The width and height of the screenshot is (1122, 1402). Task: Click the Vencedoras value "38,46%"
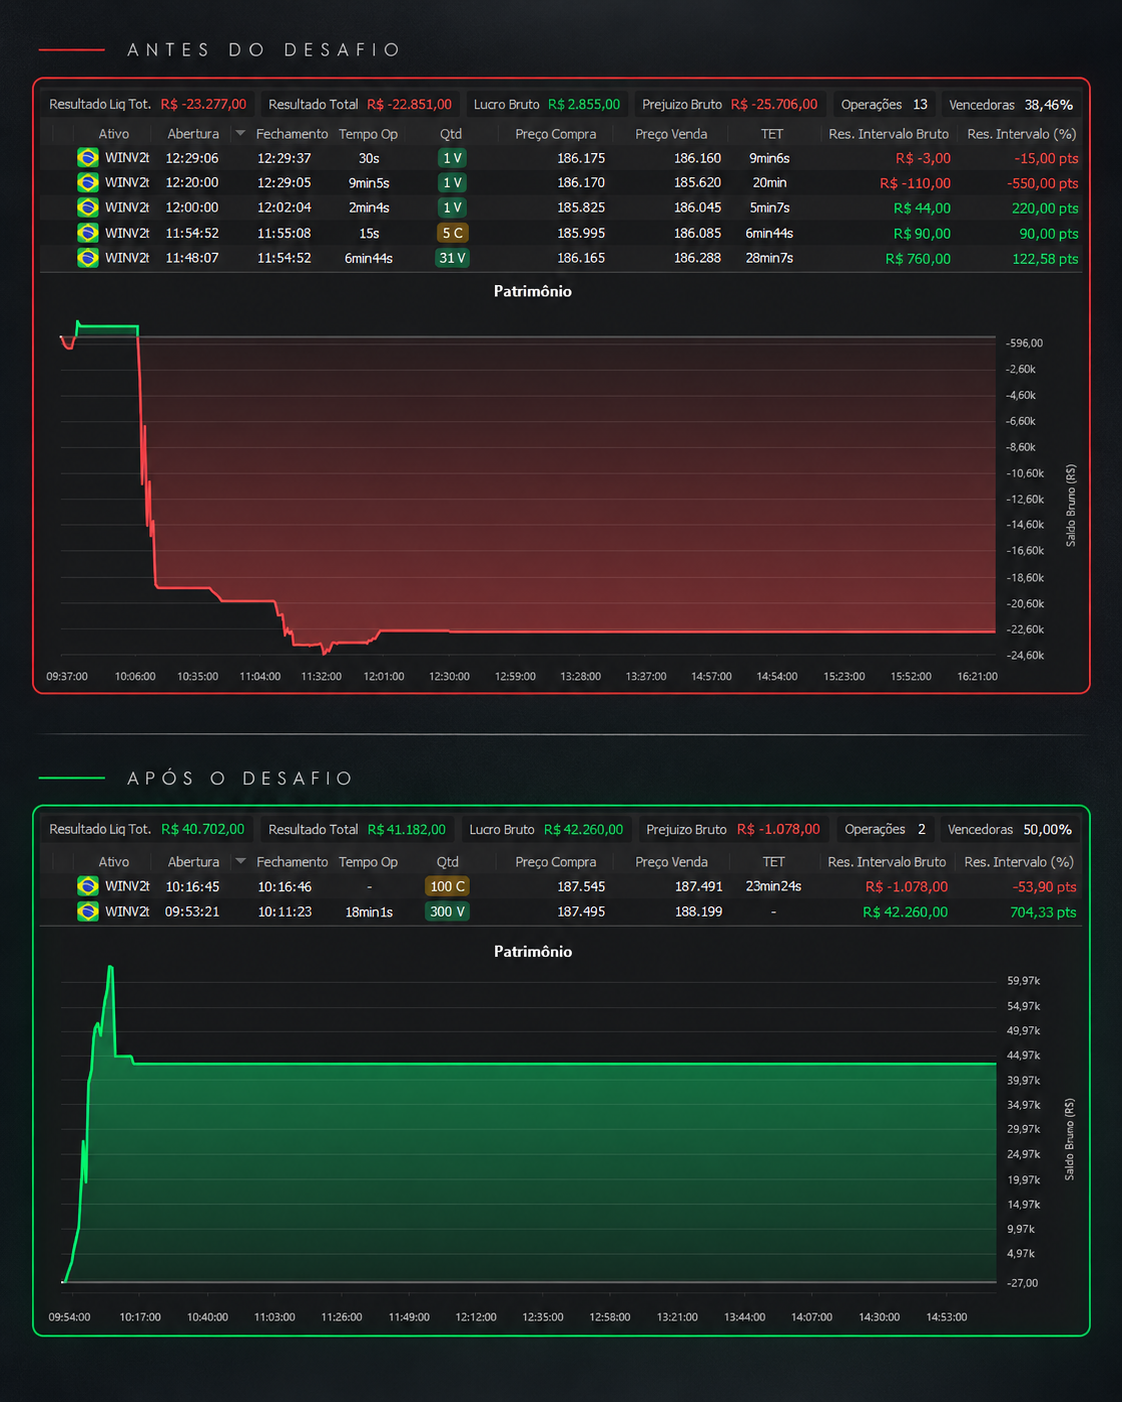[x=1049, y=105]
